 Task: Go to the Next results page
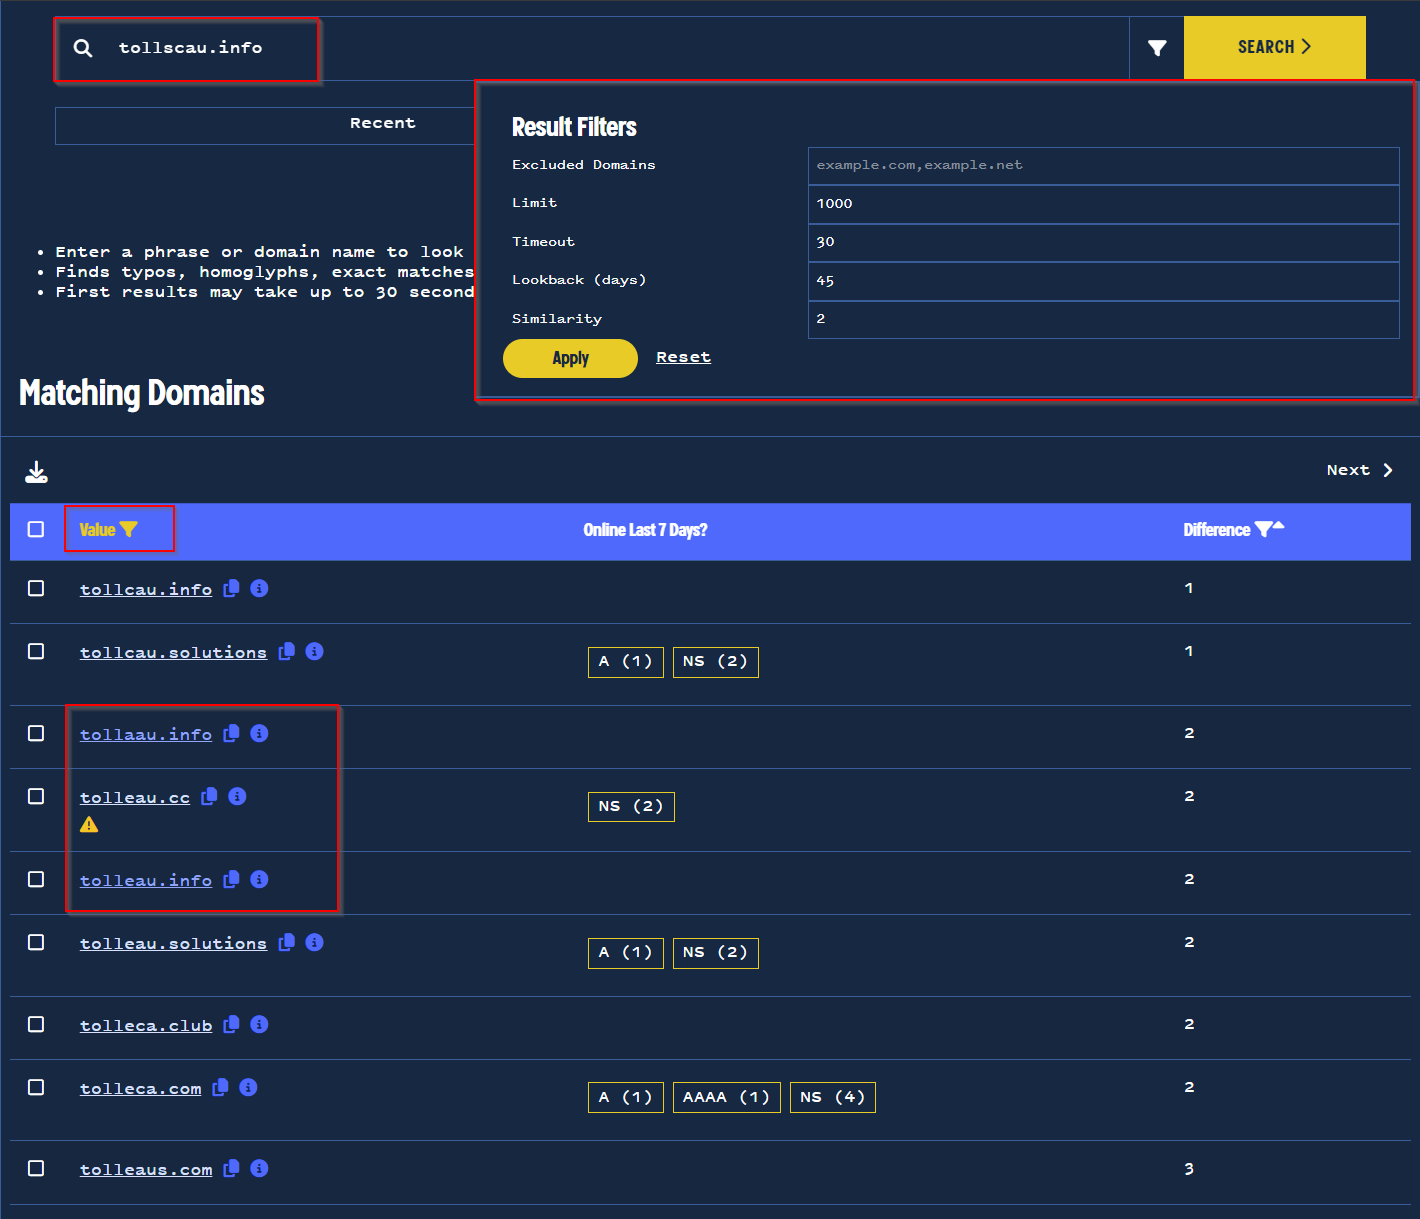click(x=1360, y=470)
